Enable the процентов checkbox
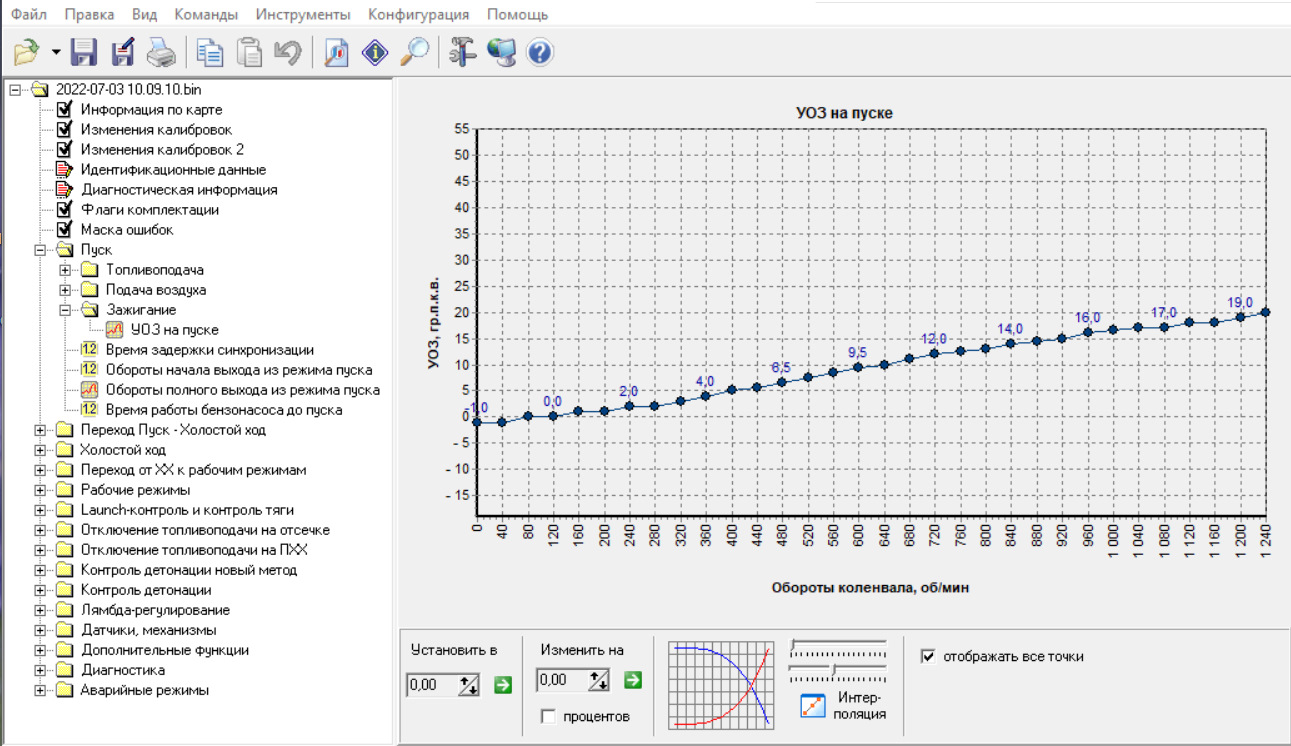Screen dimensions: 1291x746 tap(548, 716)
